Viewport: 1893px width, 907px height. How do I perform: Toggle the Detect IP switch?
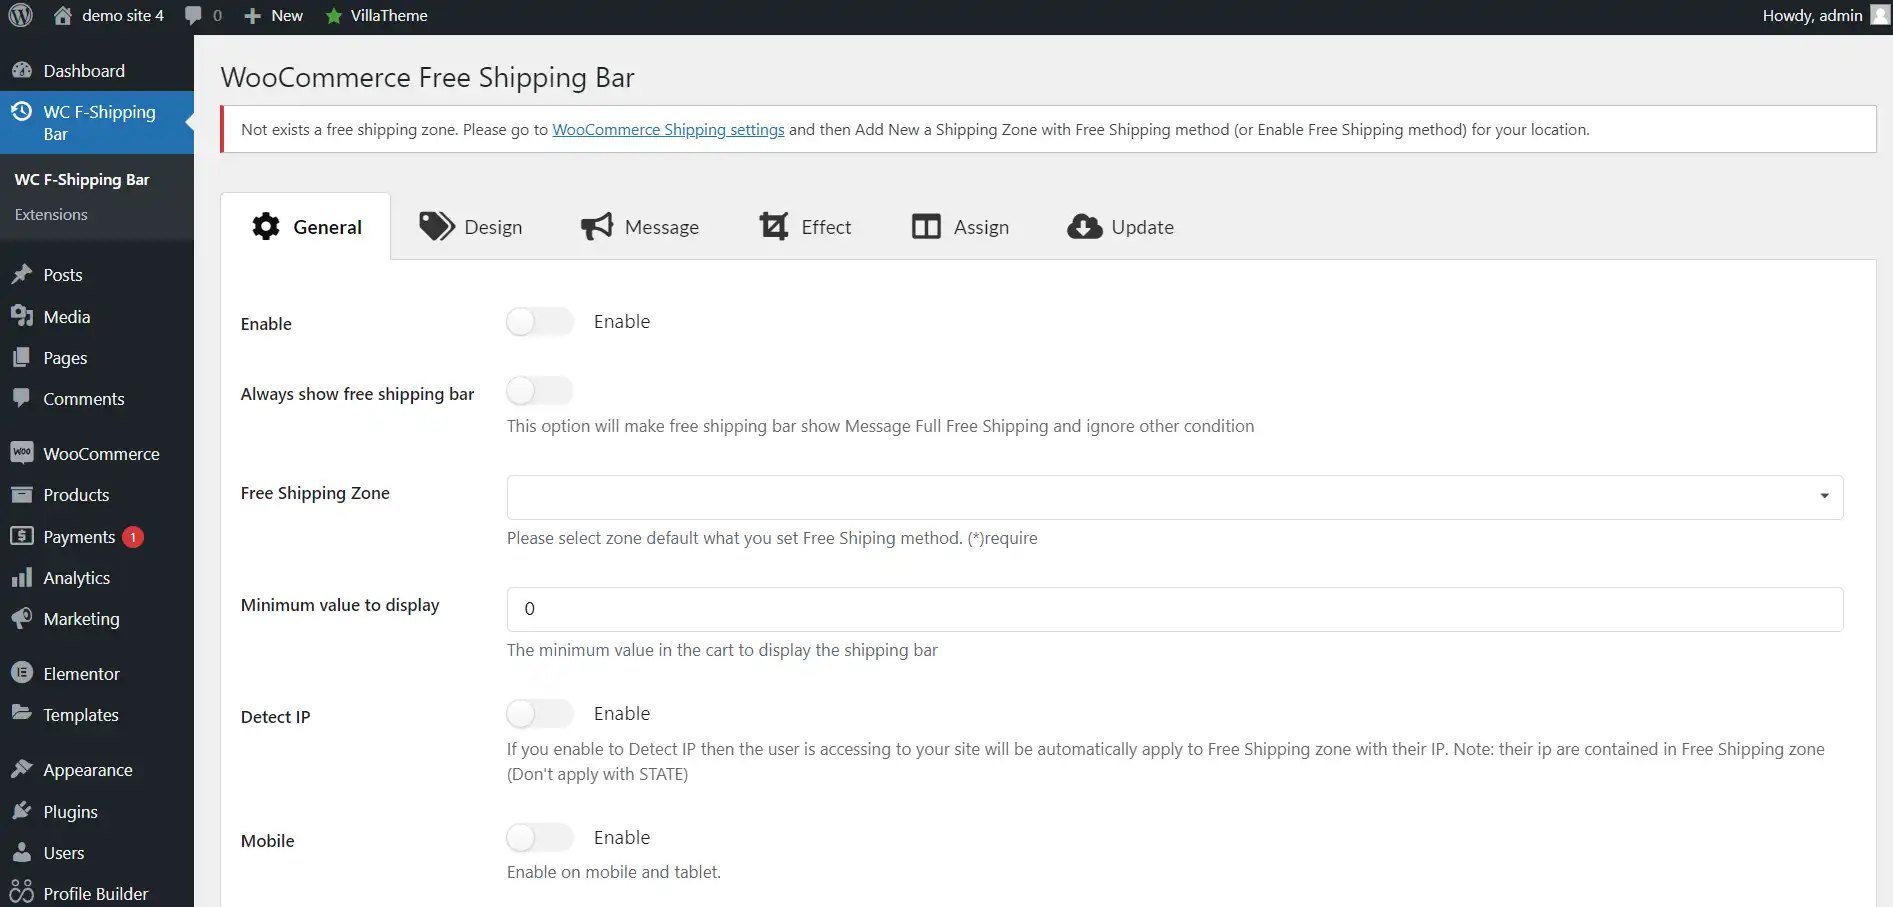(x=540, y=713)
